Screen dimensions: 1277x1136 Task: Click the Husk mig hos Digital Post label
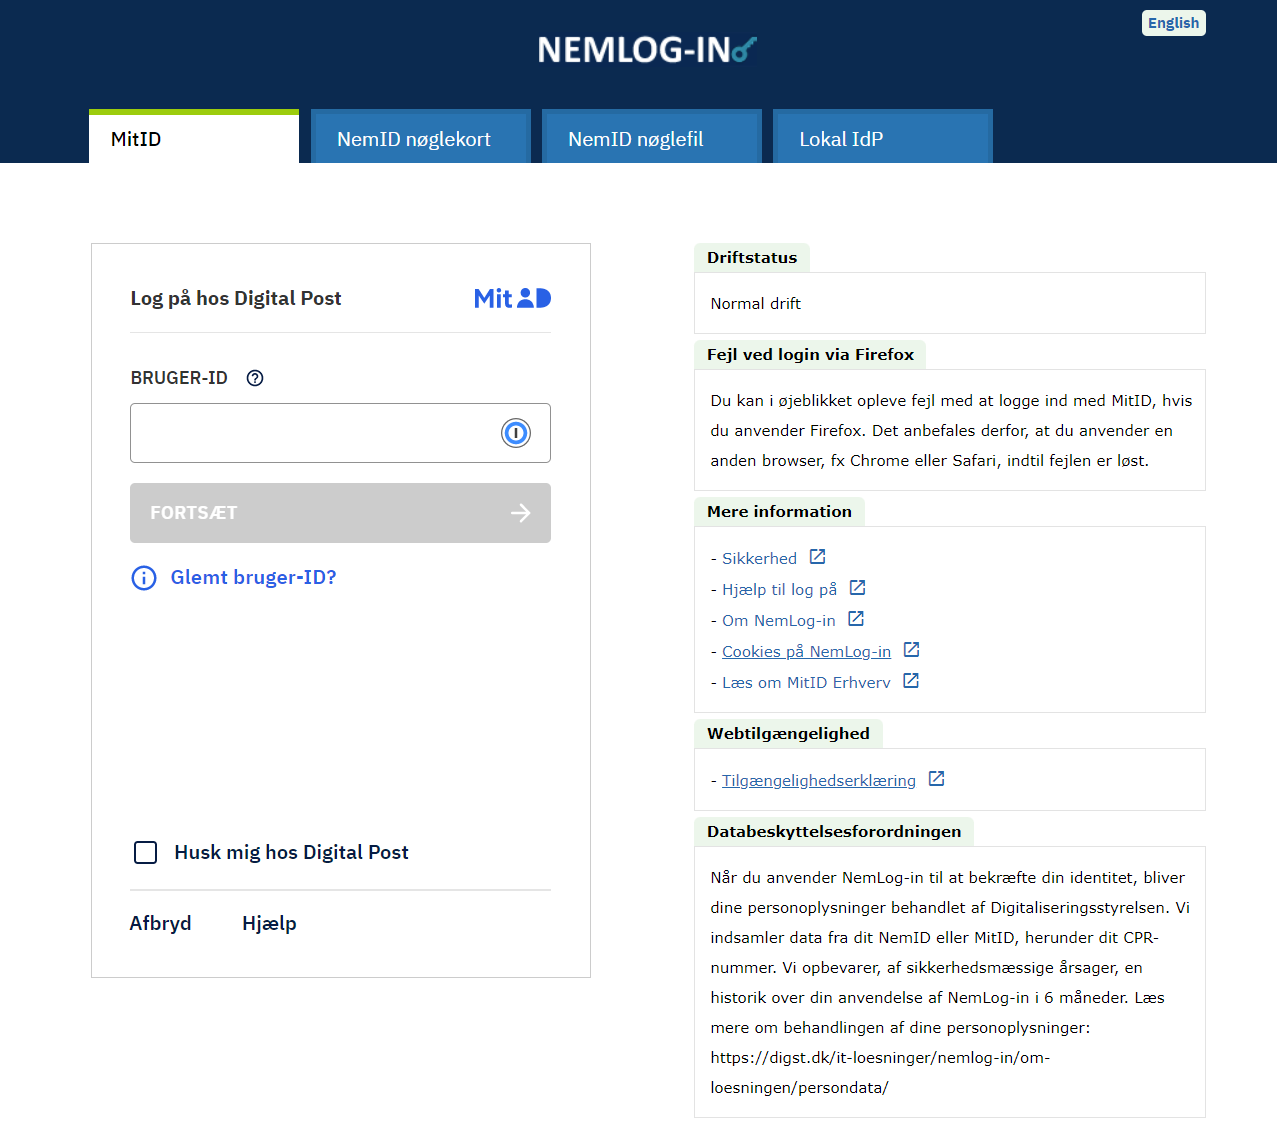[292, 852]
